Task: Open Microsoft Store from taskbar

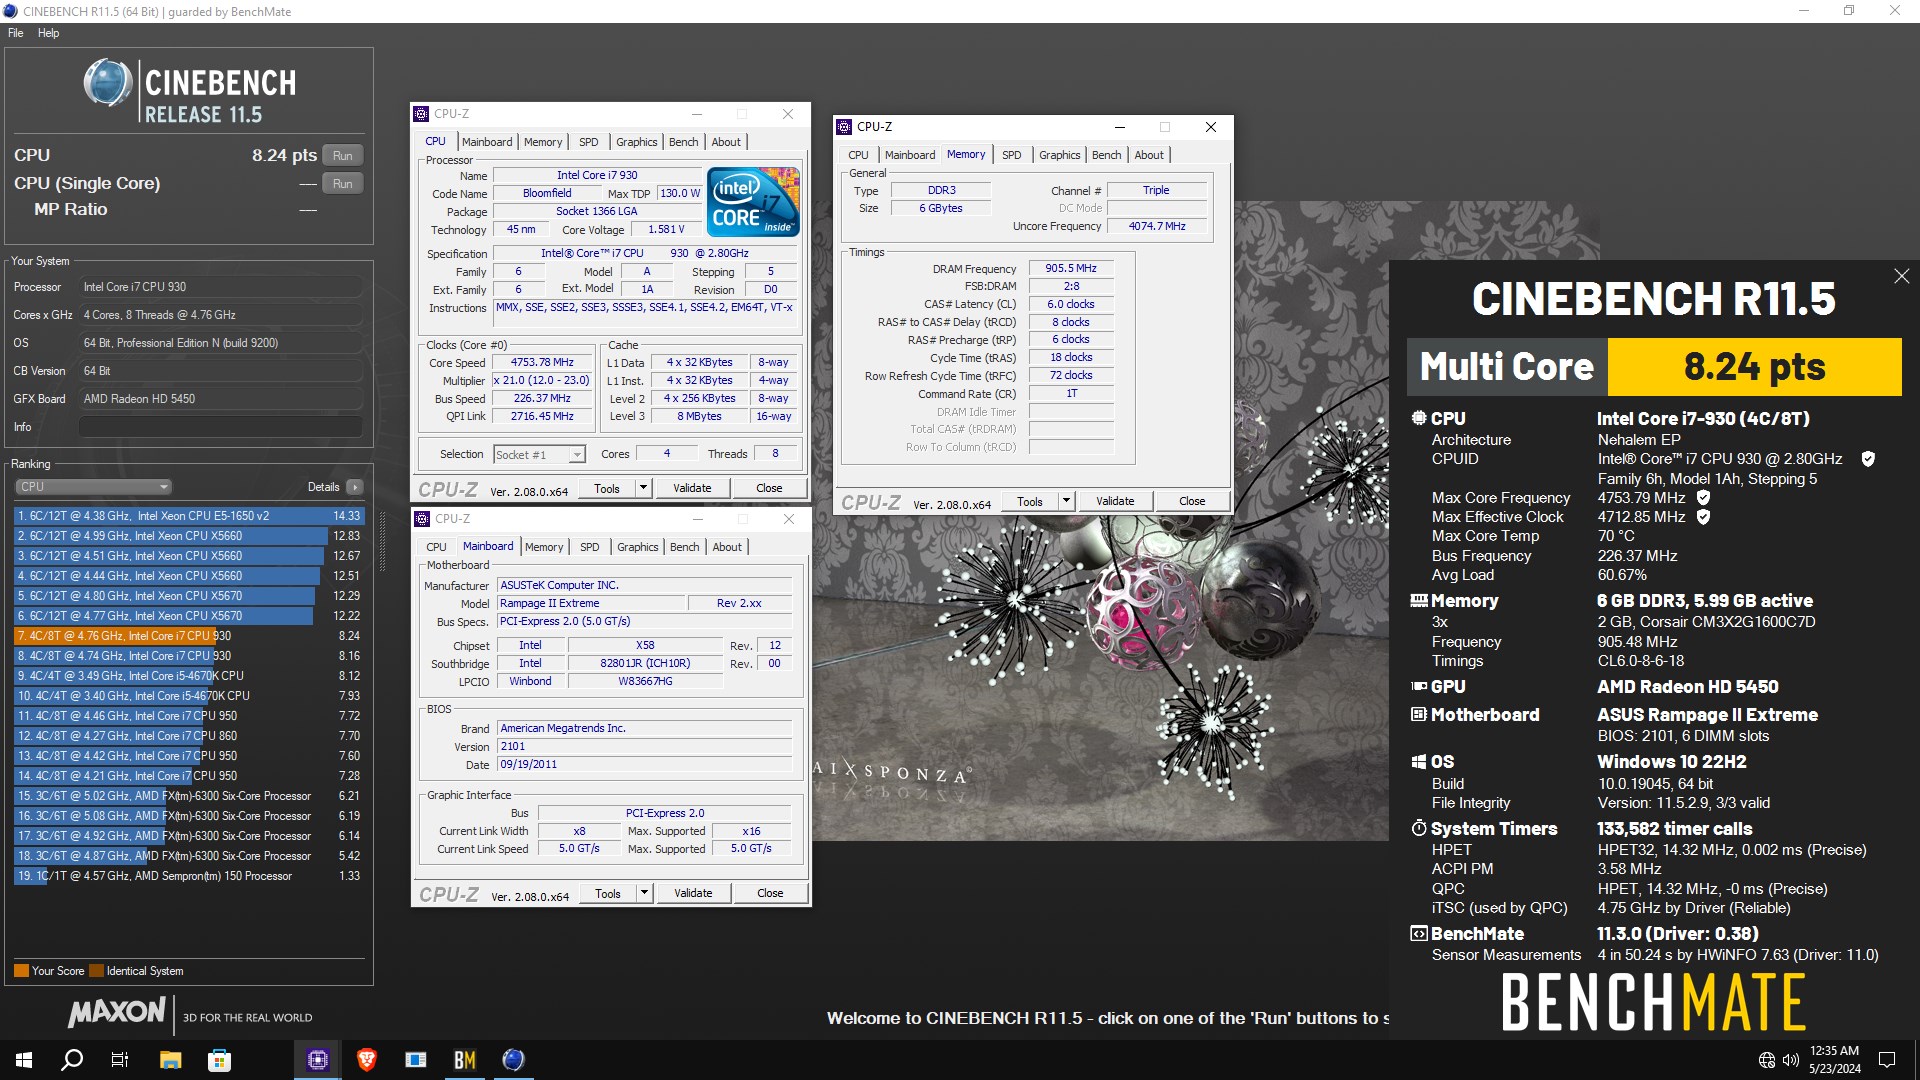Action: click(219, 1060)
